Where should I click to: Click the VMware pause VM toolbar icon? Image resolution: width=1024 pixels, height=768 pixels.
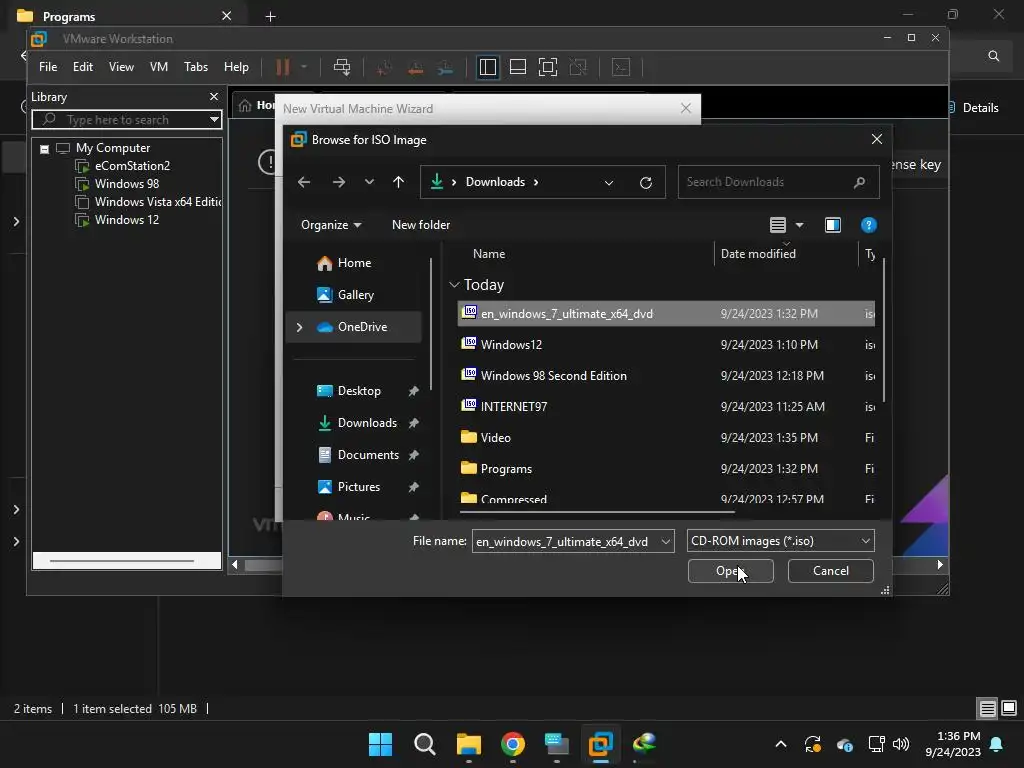pos(282,67)
